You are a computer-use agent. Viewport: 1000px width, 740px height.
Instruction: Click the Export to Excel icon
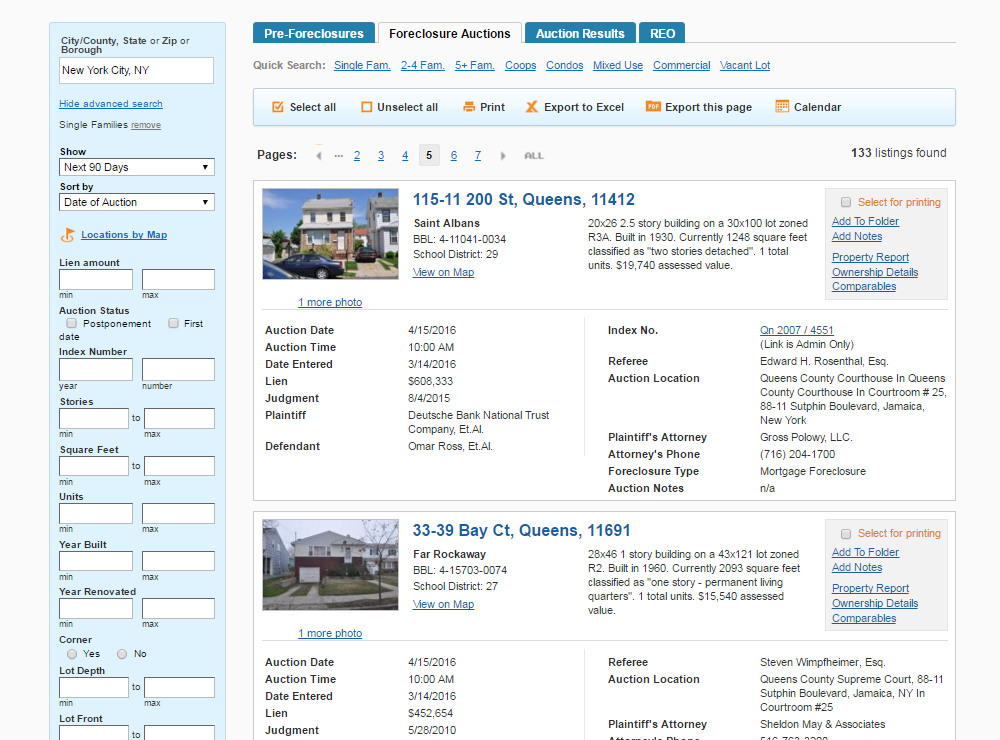pos(531,107)
